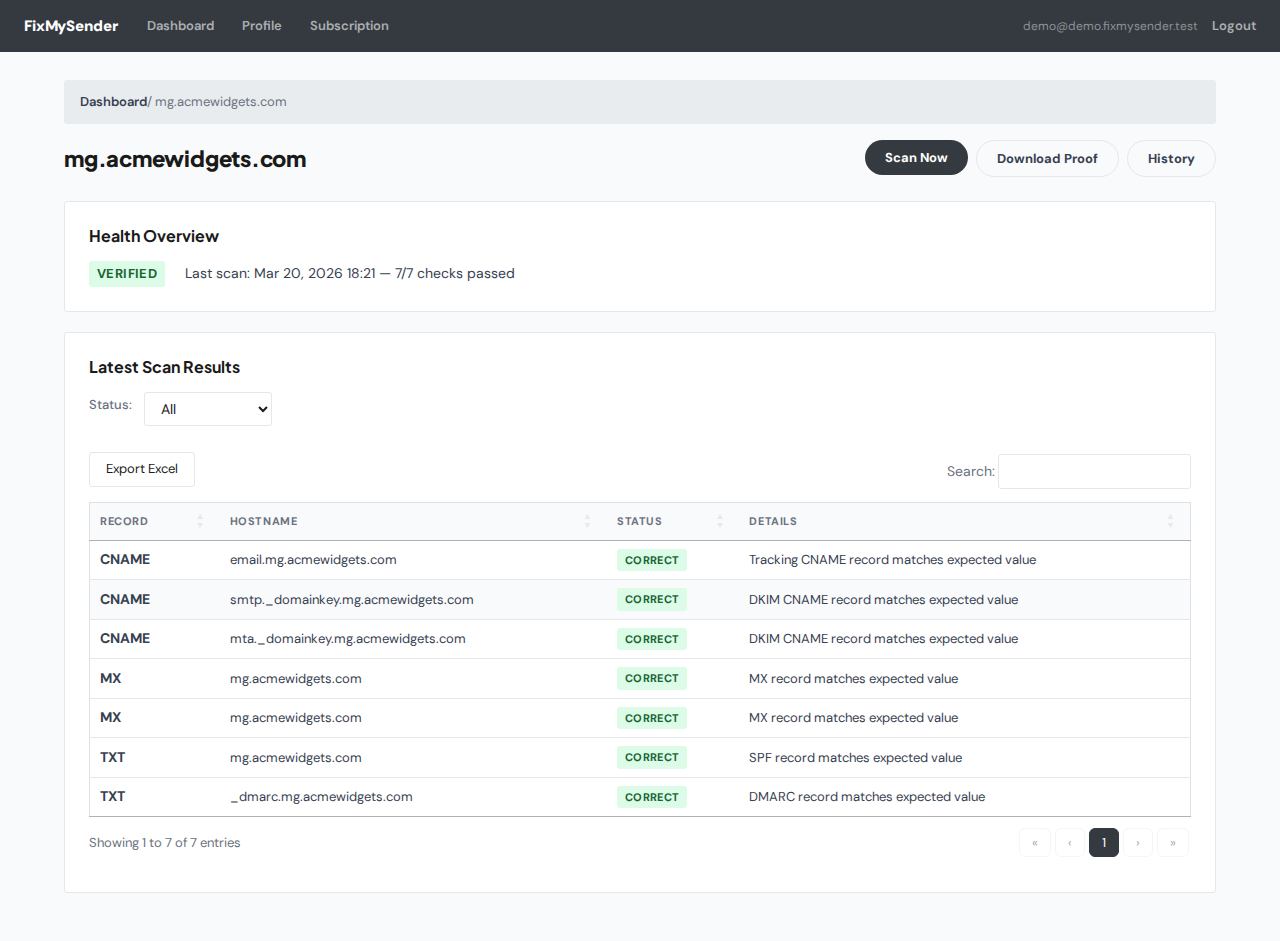Navigate to the Profile section
This screenshot has height=941, width=1280.
pyautogui.click(x=261, y=25)
